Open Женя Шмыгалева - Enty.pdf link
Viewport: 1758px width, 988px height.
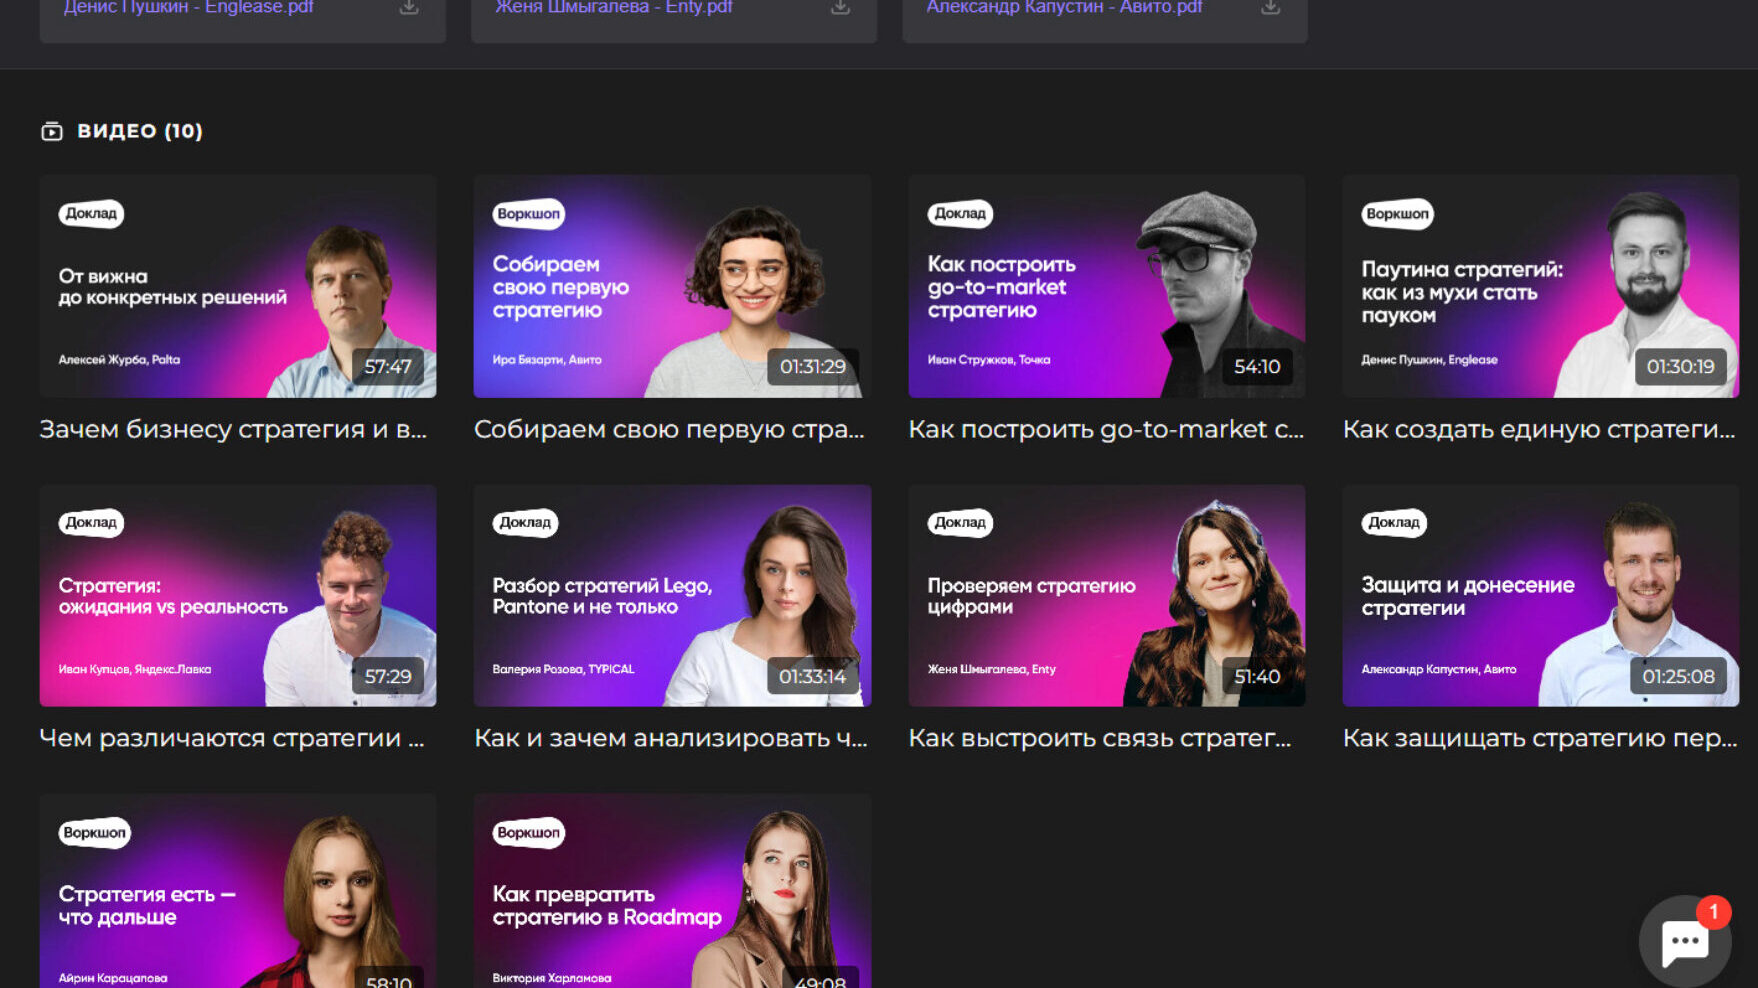coord(614,8)
